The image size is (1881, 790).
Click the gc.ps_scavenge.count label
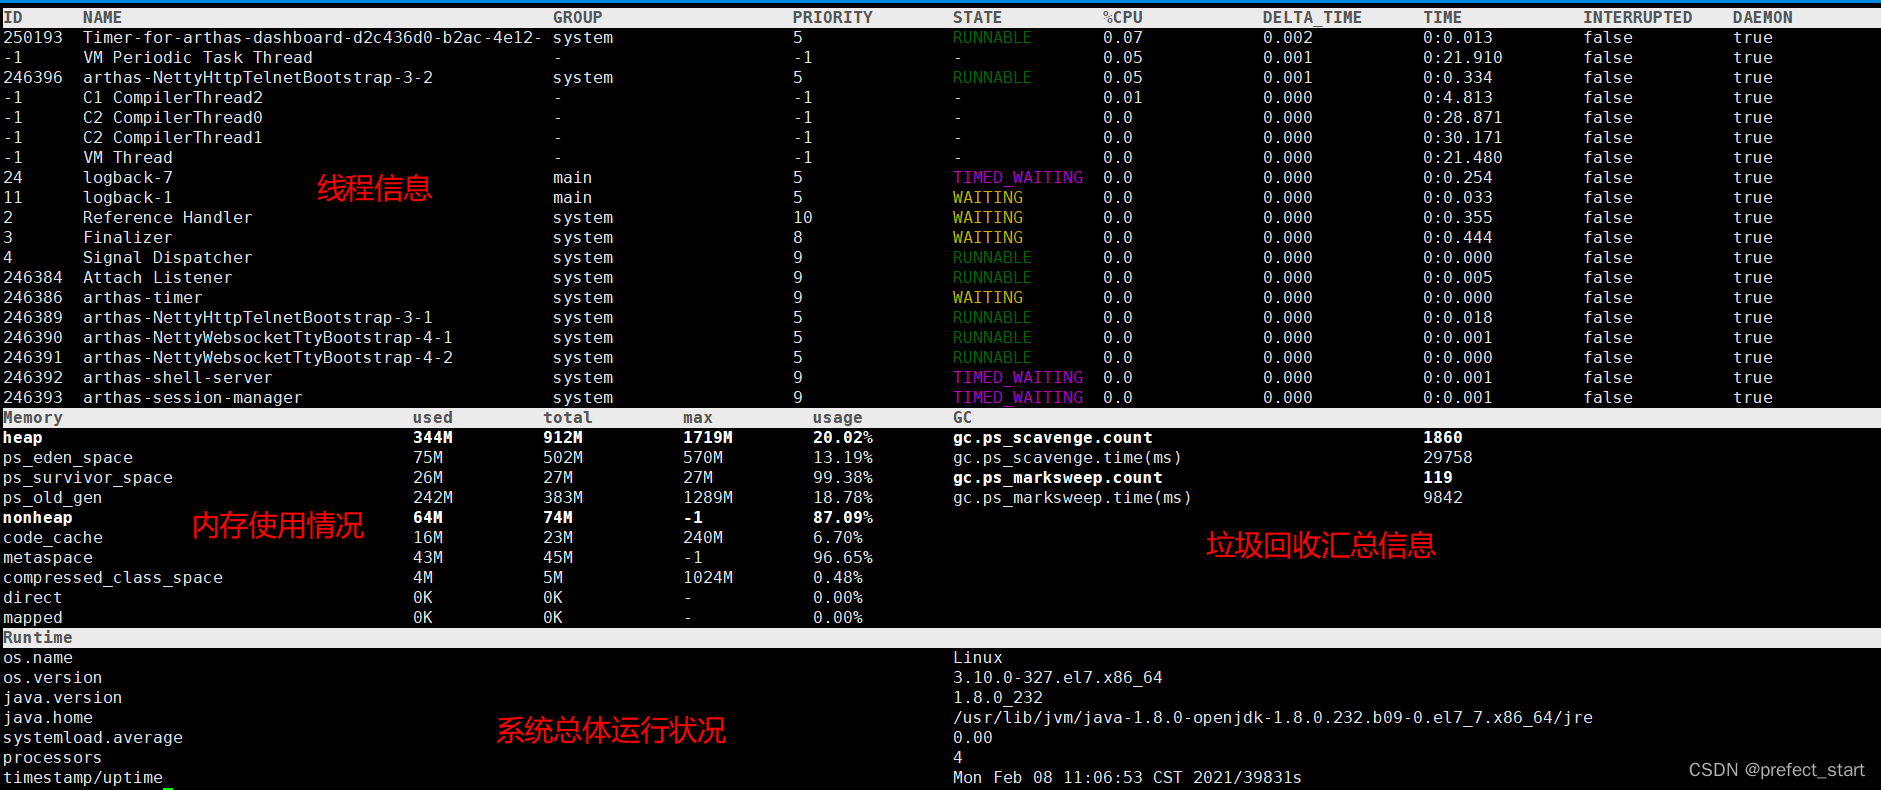pyautogui.click(x=1053, y=438)
